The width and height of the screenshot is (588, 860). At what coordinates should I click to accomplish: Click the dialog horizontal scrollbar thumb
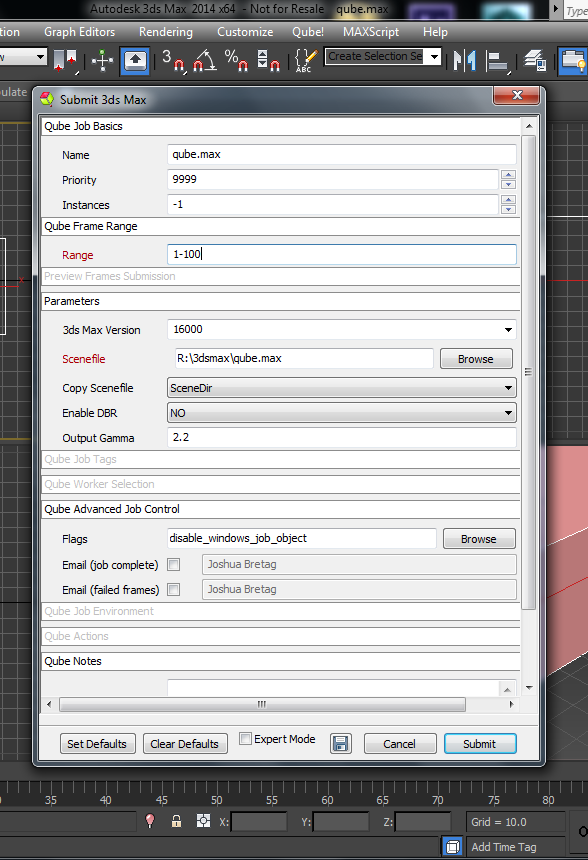pyautogui.click(x=262, y=704)
